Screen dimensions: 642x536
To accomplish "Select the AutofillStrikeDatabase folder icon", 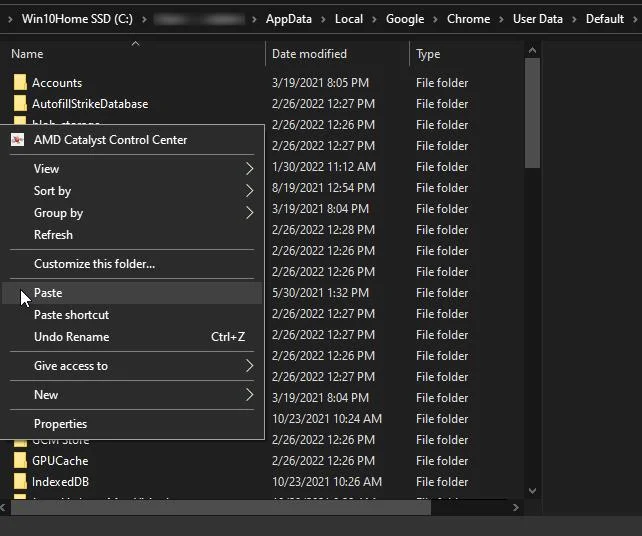I will pos(20,103).
